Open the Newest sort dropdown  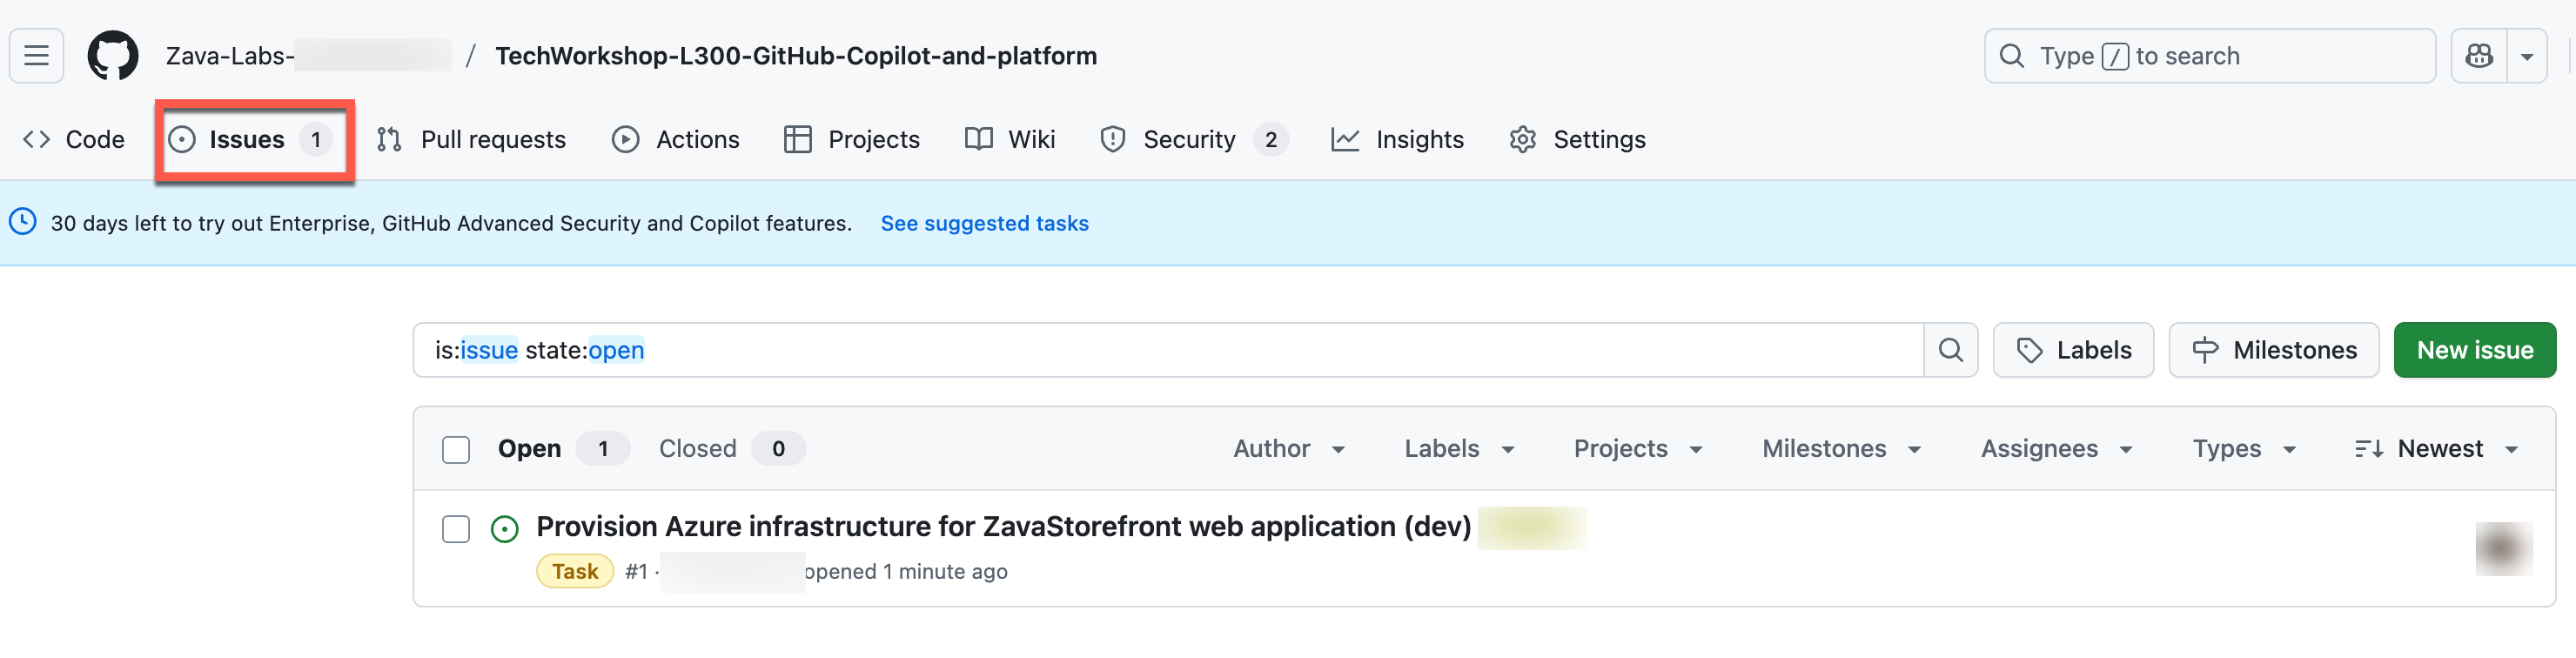pyautogui.click(x=2436, y=449)
